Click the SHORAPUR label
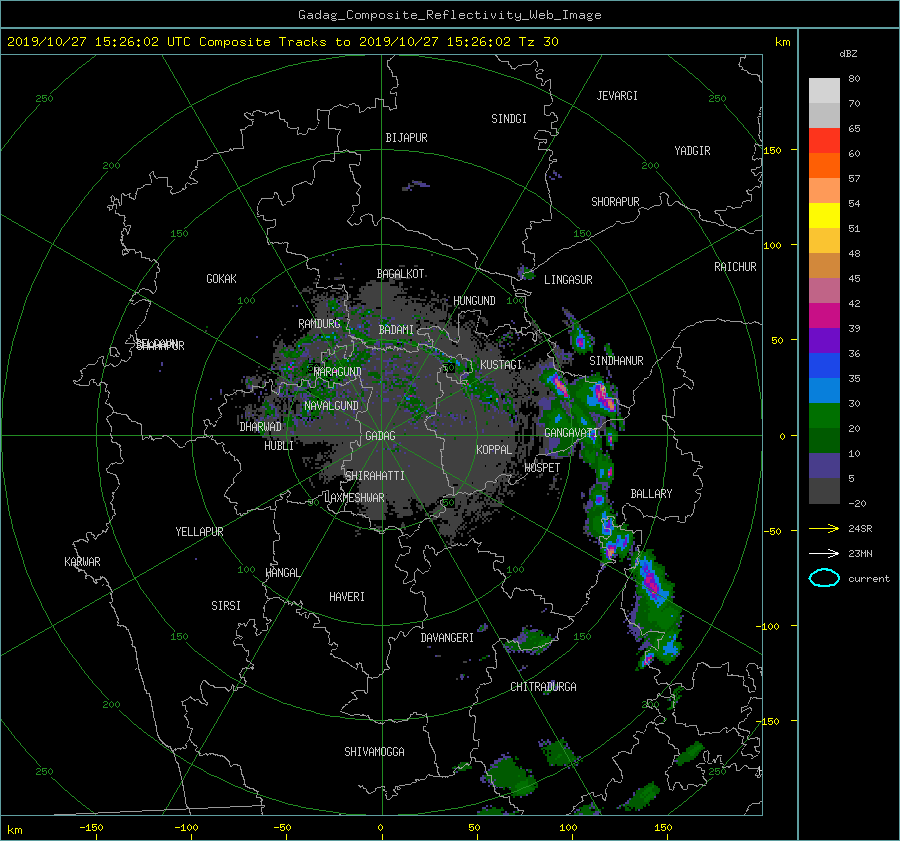900x841 pixels. point(615,202)
